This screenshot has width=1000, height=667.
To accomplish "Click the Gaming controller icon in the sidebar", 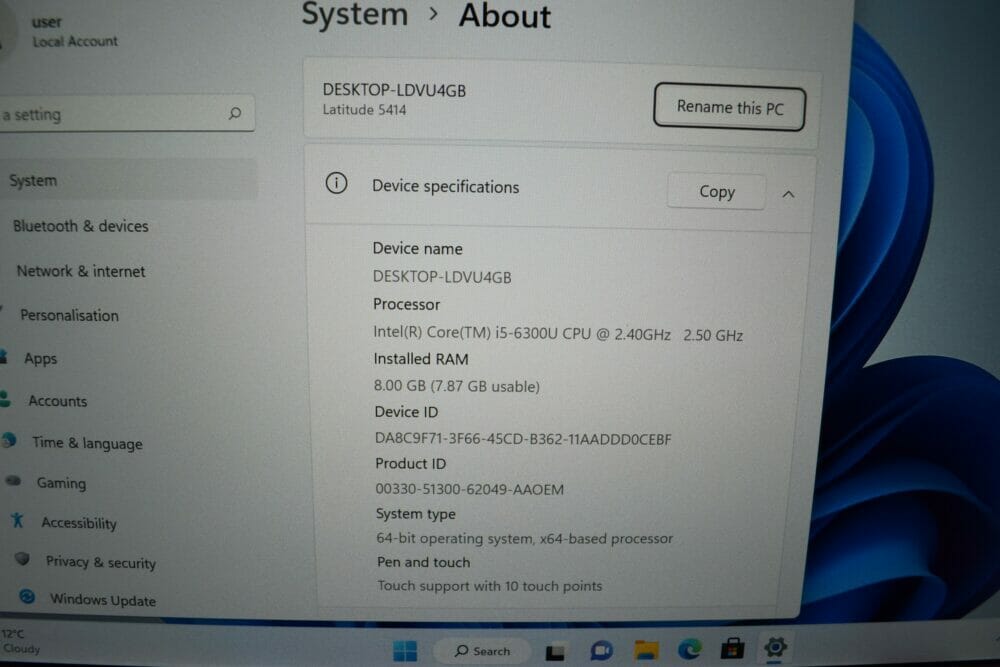I will (13, 481).
